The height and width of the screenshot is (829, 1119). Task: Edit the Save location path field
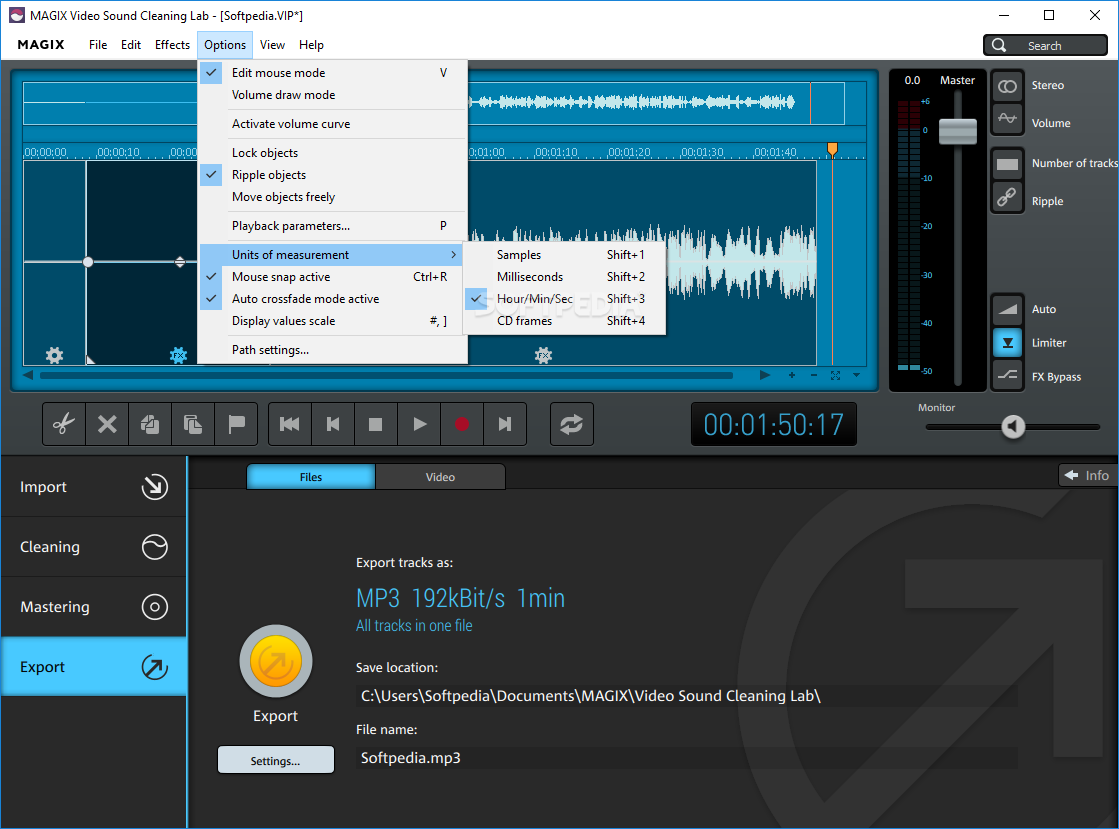[x=686, y=696]
